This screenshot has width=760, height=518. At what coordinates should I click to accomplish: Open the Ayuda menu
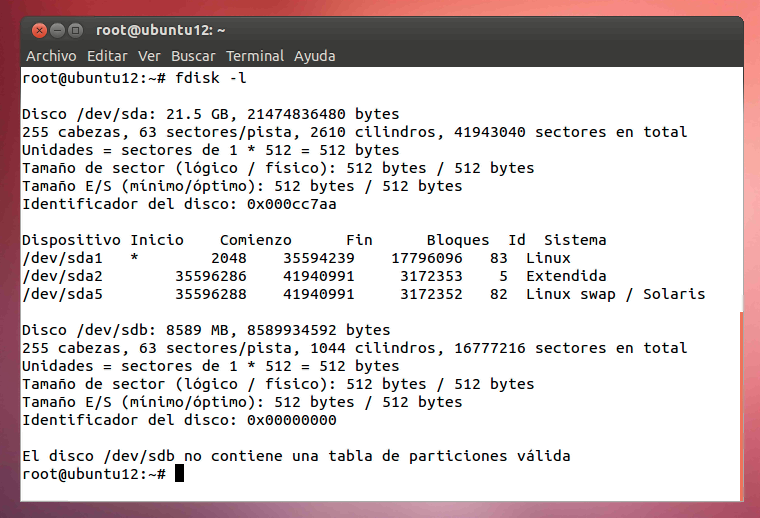pos(314,56)
